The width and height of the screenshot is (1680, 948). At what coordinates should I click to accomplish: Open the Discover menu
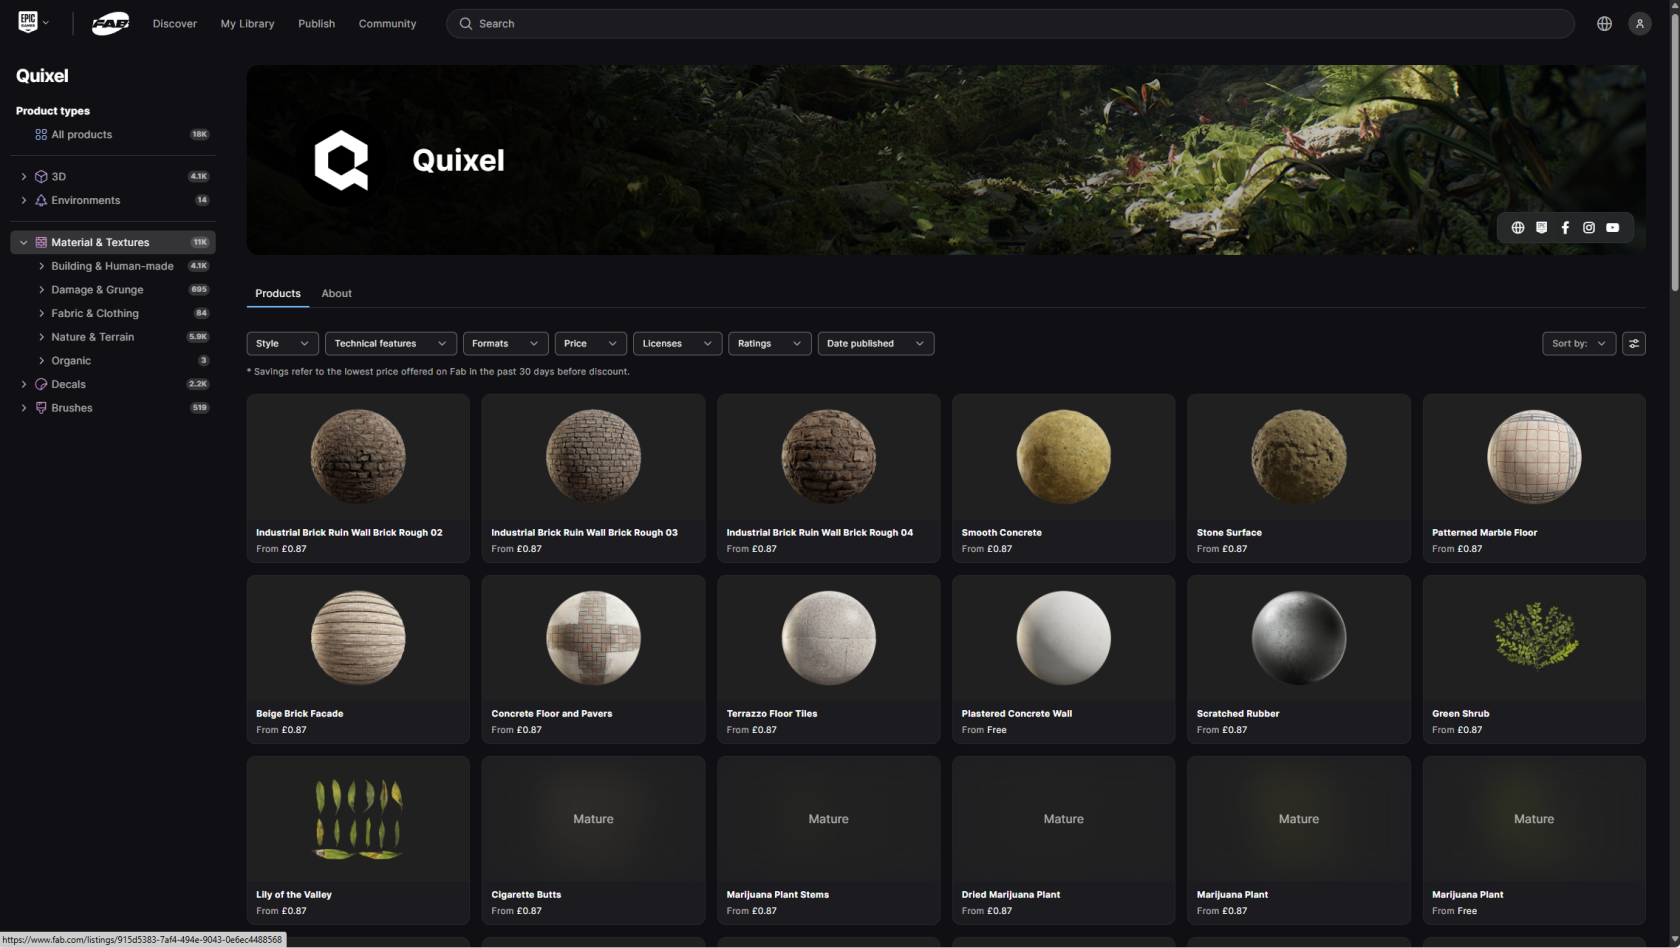tap(175, 23)
